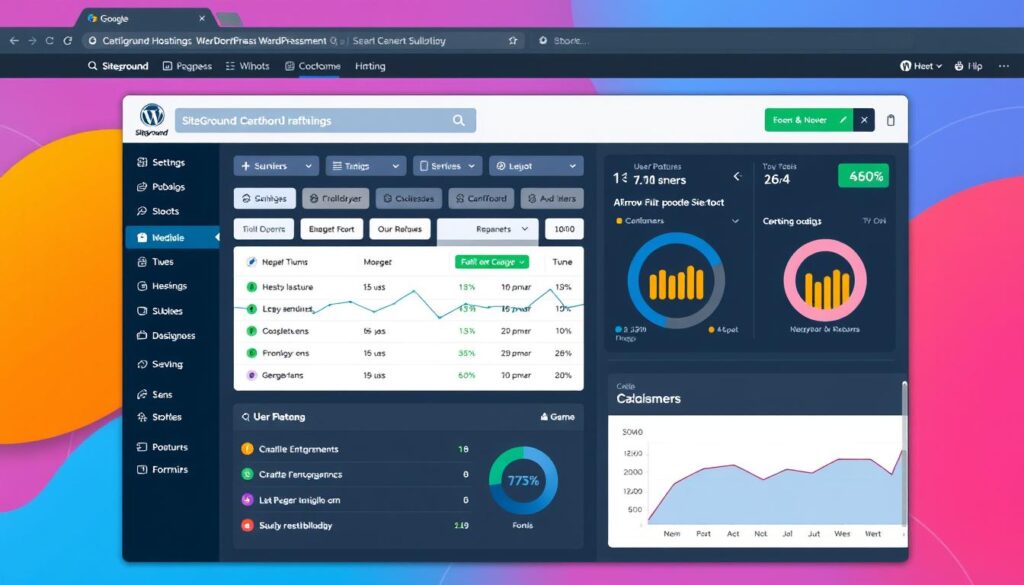Open Settings from the left sidebar
Viewport: 1024px width, 585px height.
pos(169,162)
